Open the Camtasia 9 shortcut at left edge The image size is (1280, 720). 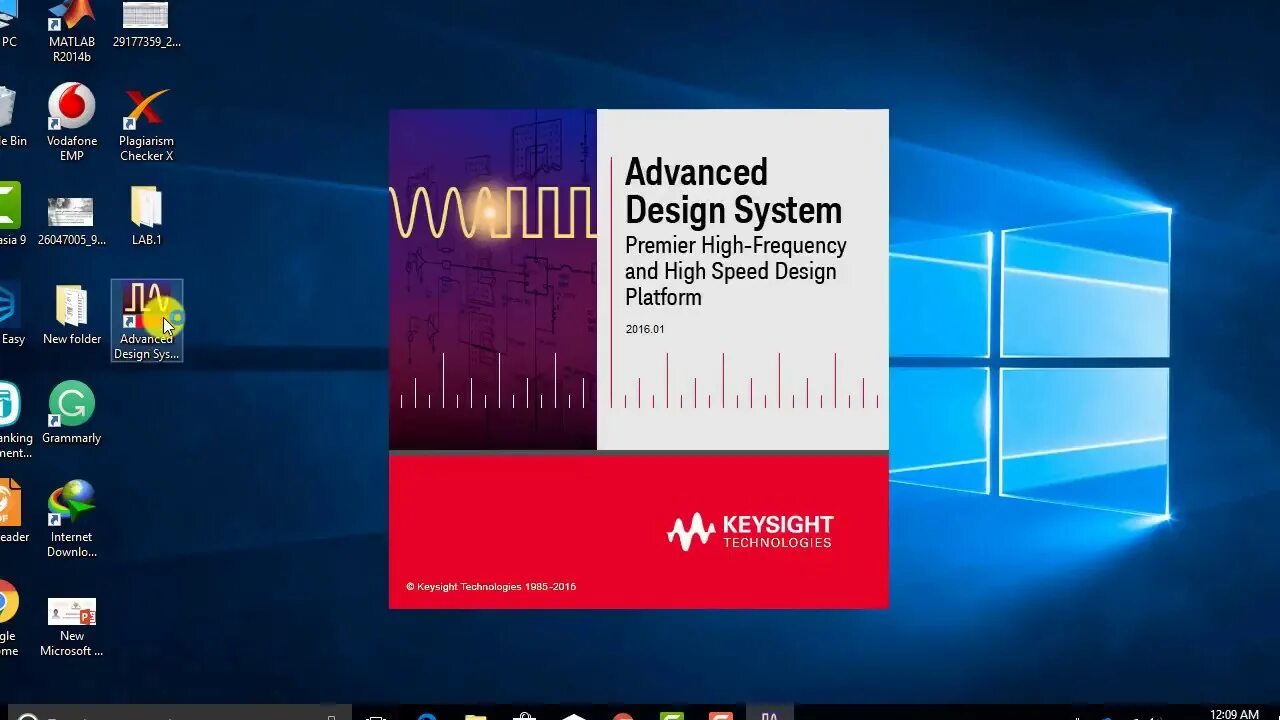click(x=12, y=215)
